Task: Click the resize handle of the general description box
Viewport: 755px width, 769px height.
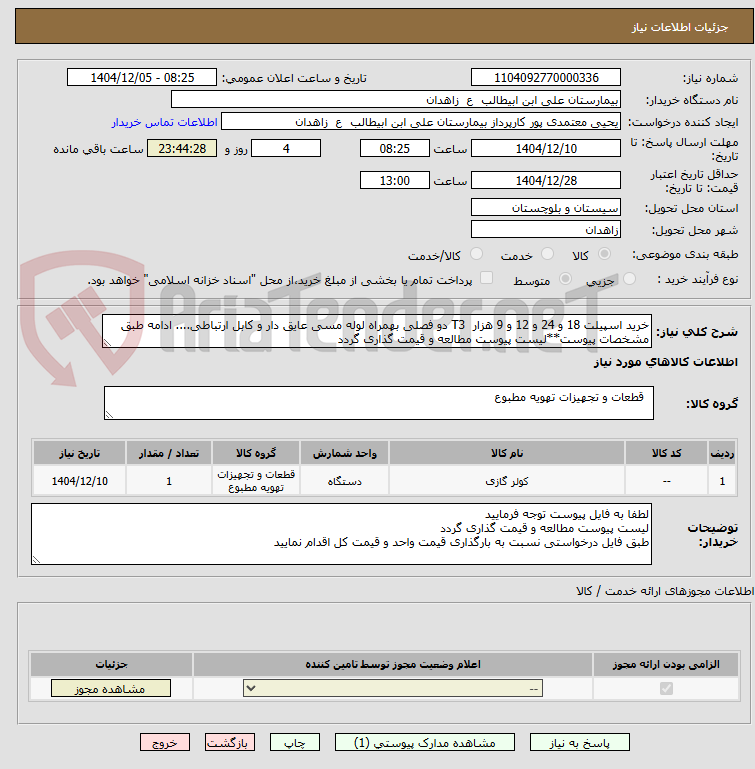Action: (107, 343)
